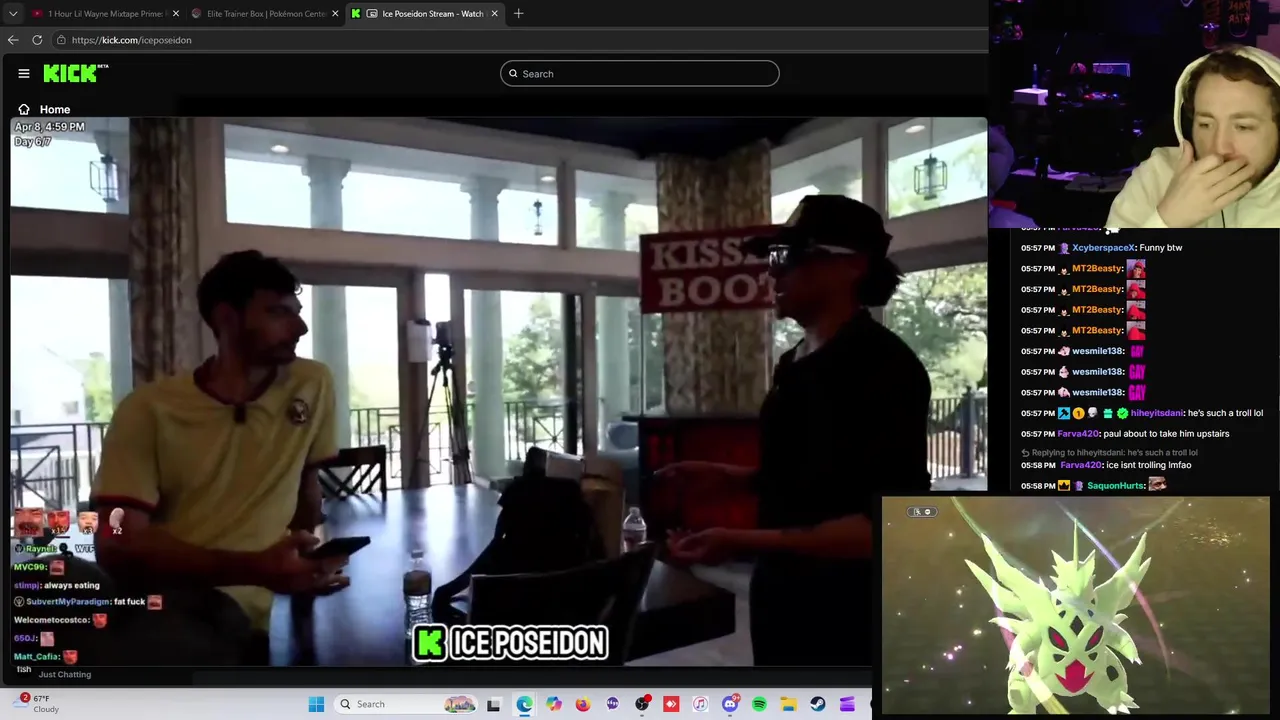Close the Lil Wayne Mixtape tab
The image size is (1280, 720).
[x=176, y=14]
